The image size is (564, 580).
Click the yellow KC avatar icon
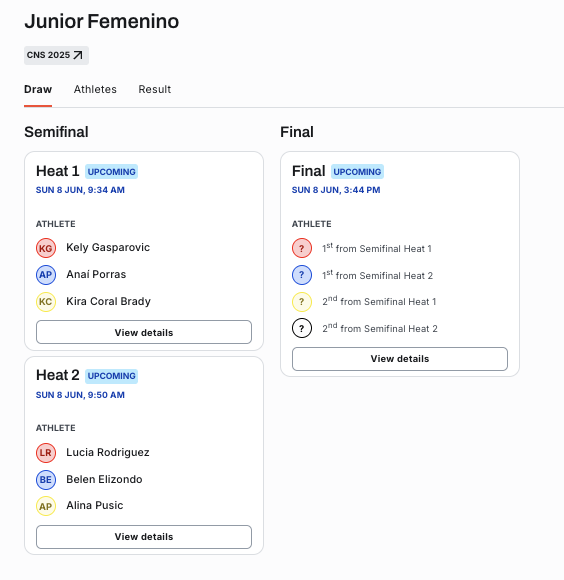[x=46, y=302]
